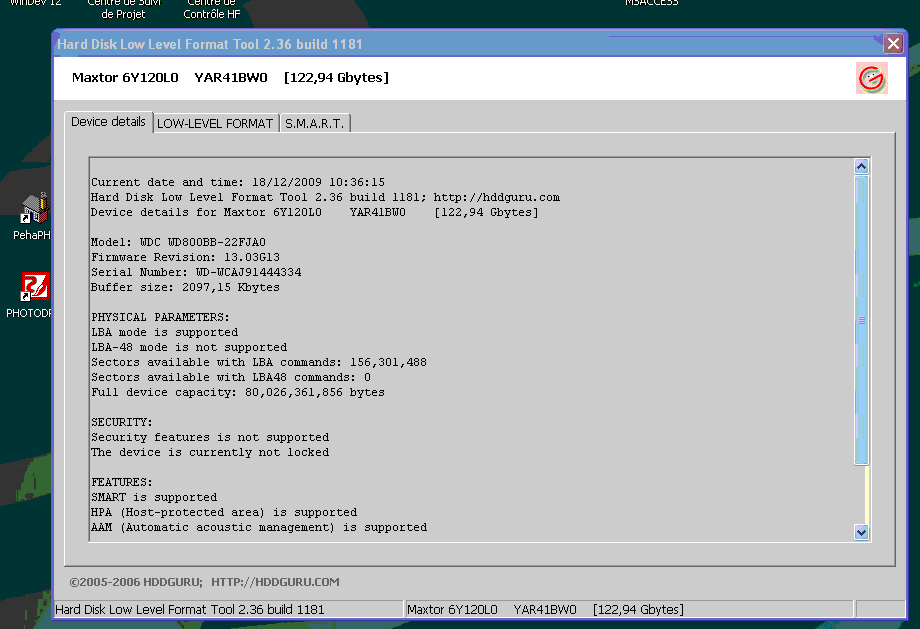Click the 'Serial Number: WD-WCAJ91444334' line
This screenshot has width=920, height=629.
pyautogui.click(x=196, y=272)
